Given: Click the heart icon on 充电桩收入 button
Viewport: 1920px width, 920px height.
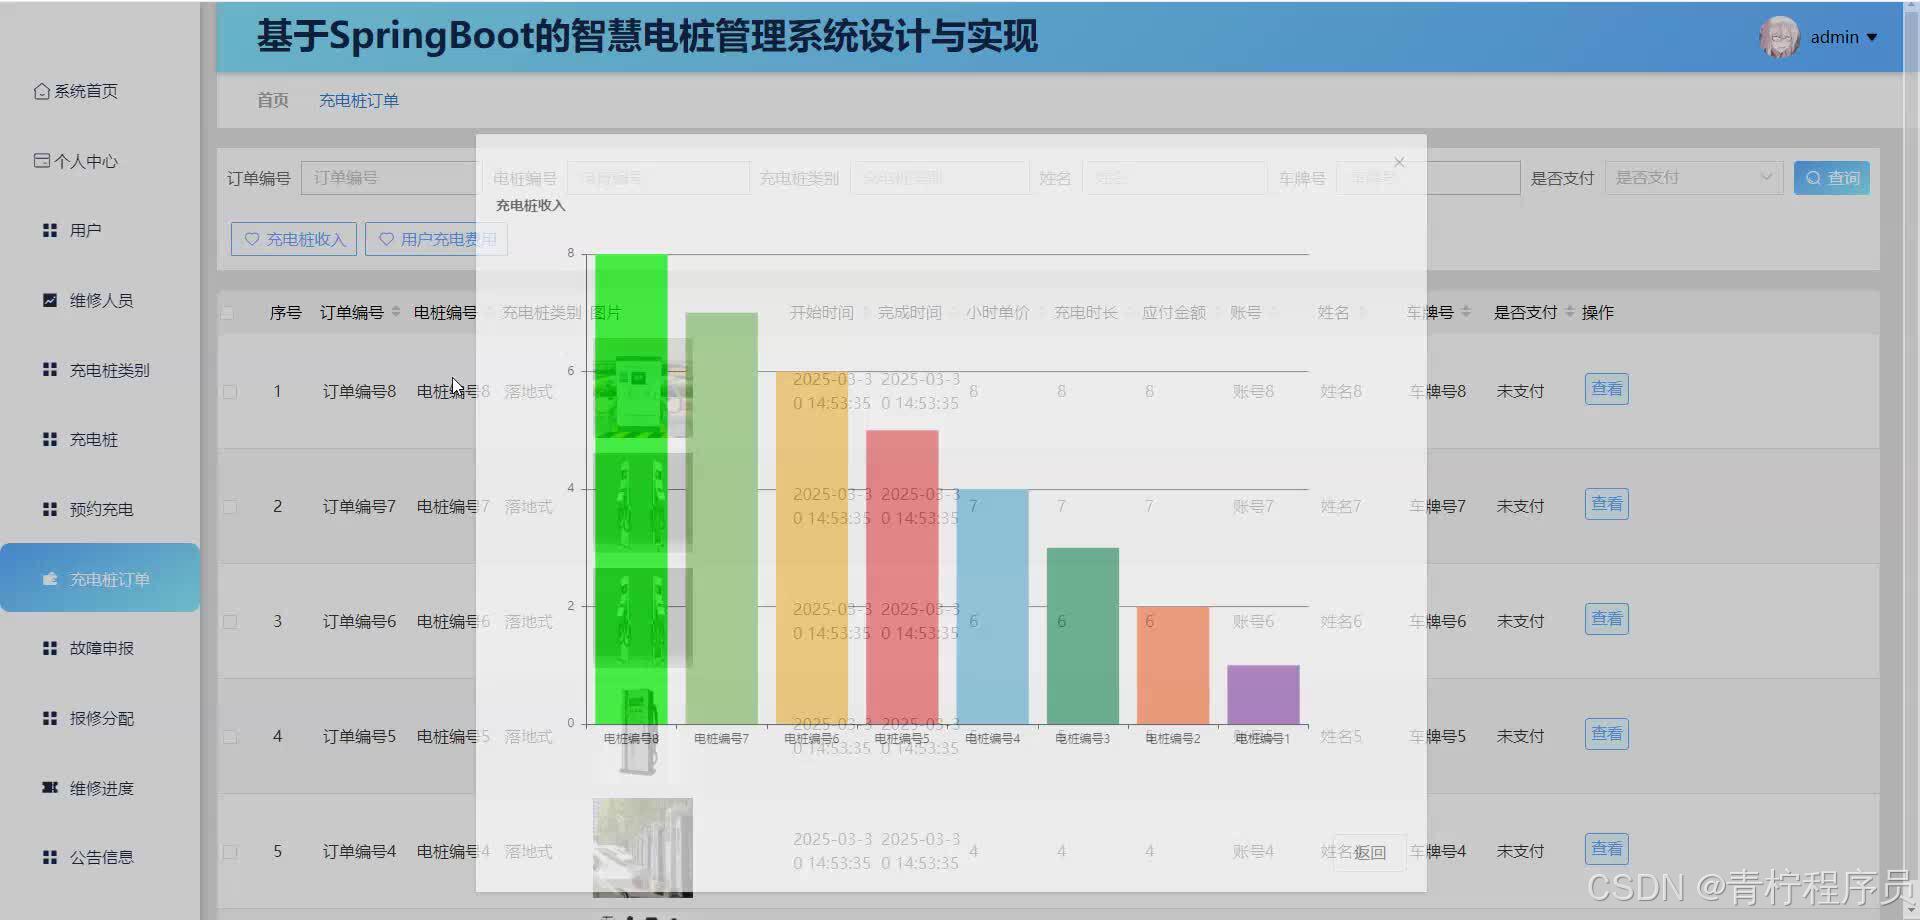Looking at the screenshot, I should [252, 239].
